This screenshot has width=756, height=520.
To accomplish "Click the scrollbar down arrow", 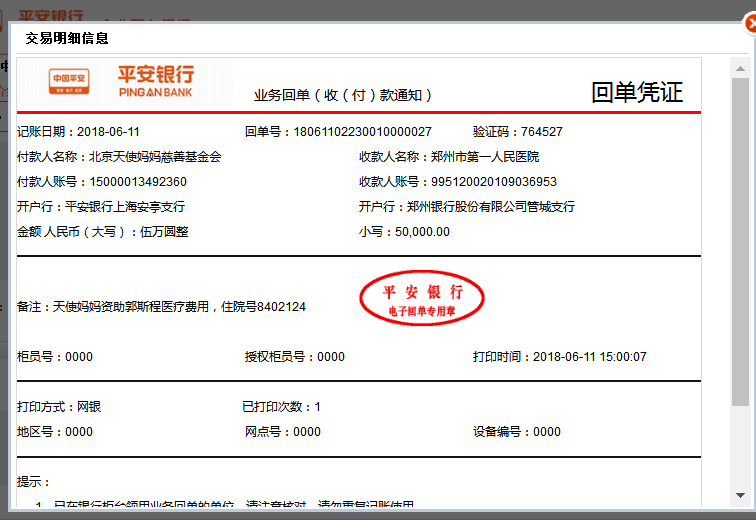I will tap(740, 495).
